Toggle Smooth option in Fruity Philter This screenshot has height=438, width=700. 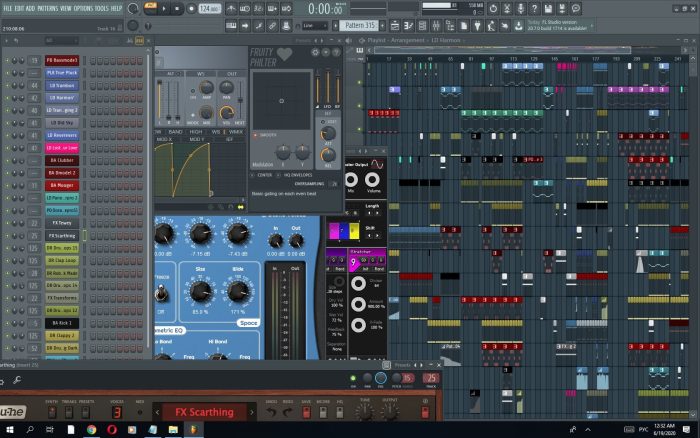[x=256, y=135]
